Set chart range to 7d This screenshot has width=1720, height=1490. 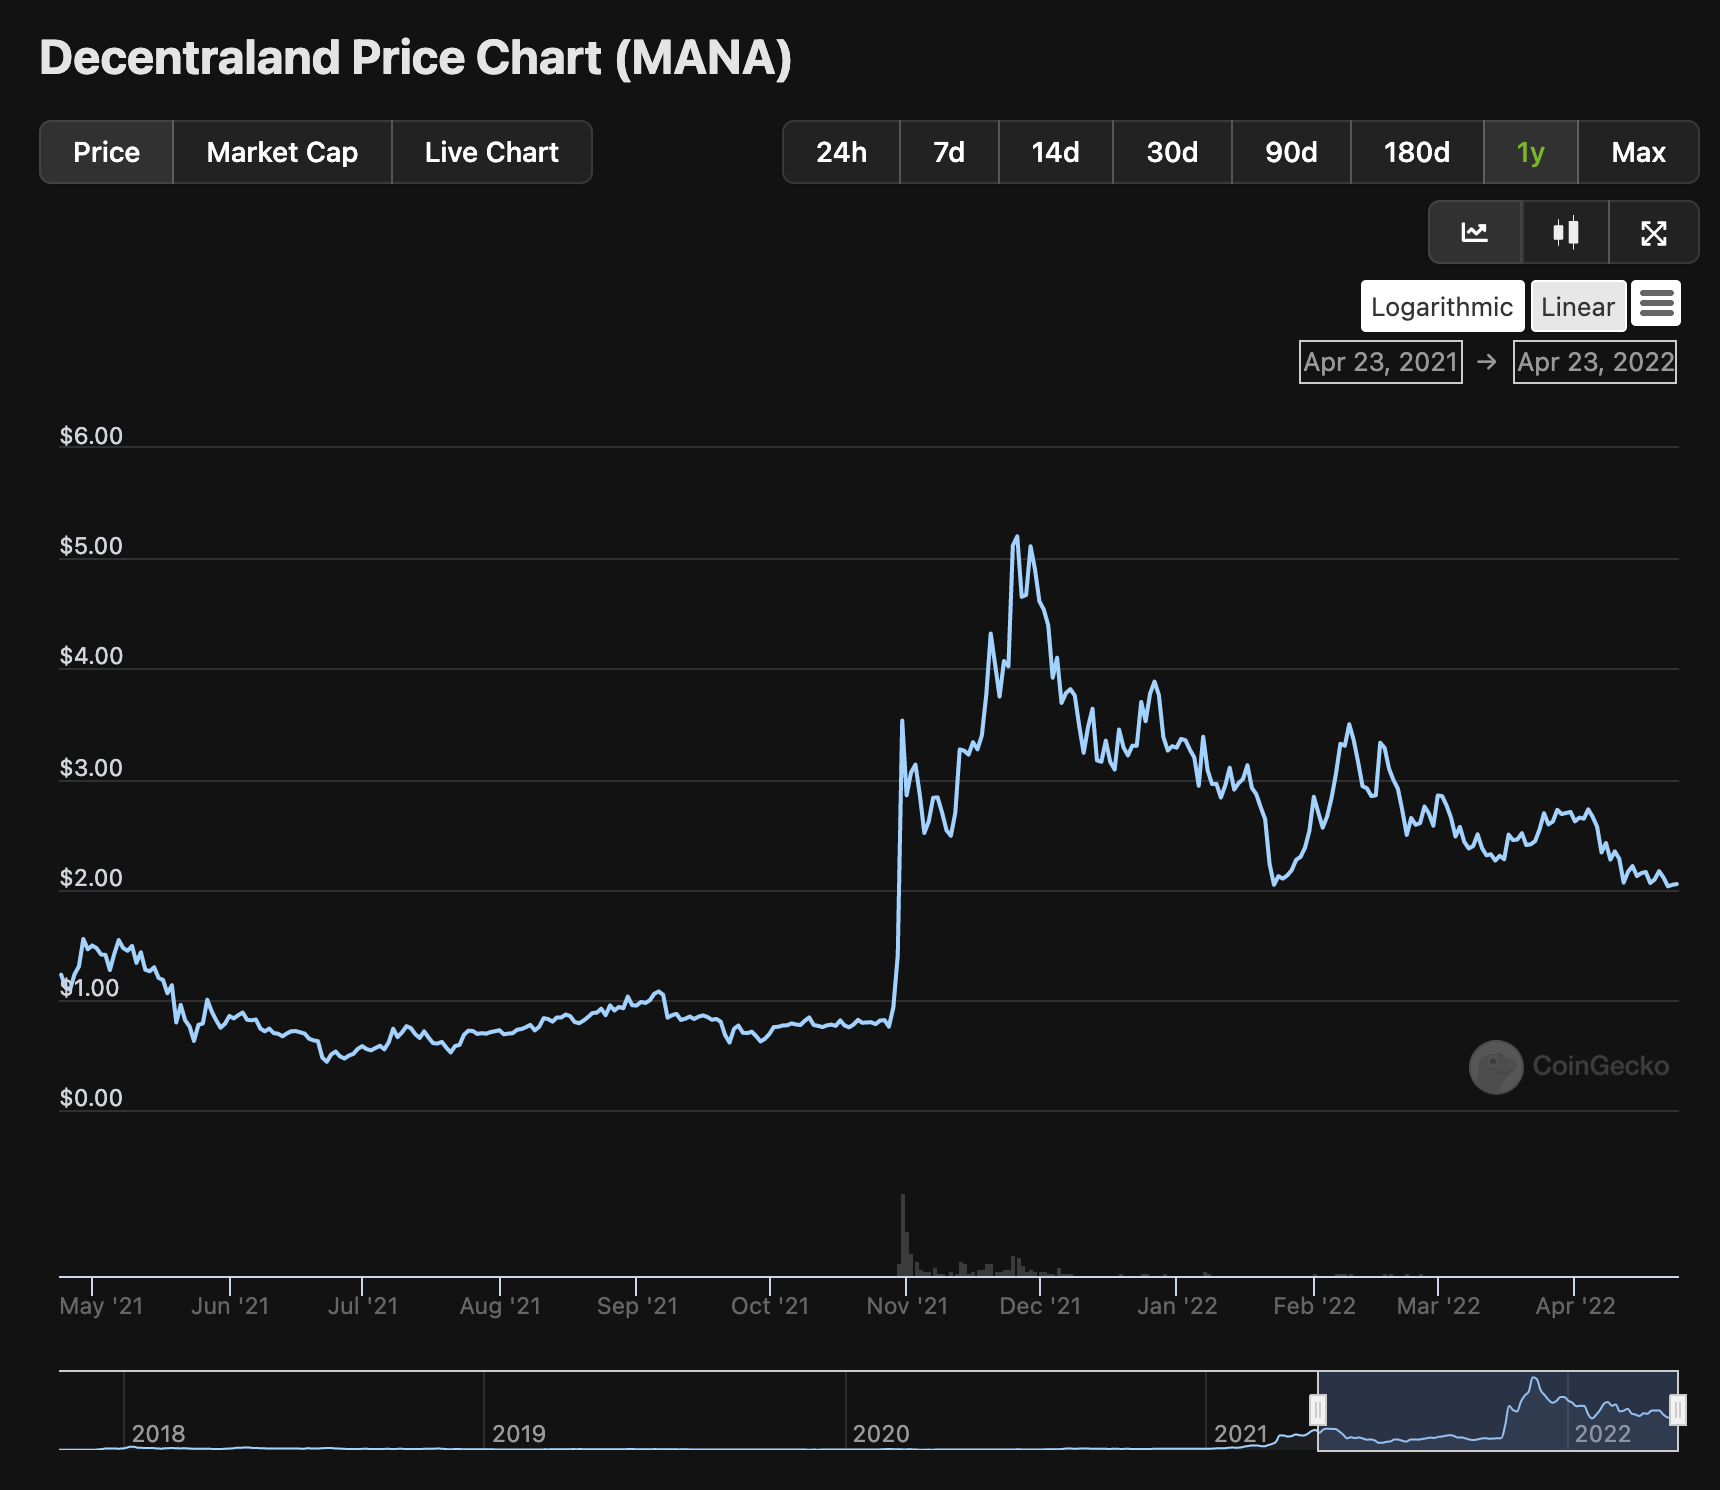point(949,152)
